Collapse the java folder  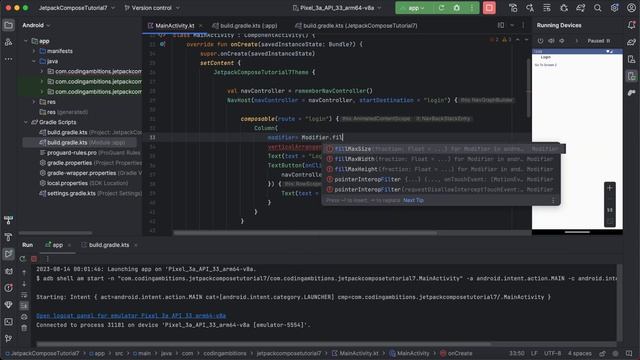point(34,61)
